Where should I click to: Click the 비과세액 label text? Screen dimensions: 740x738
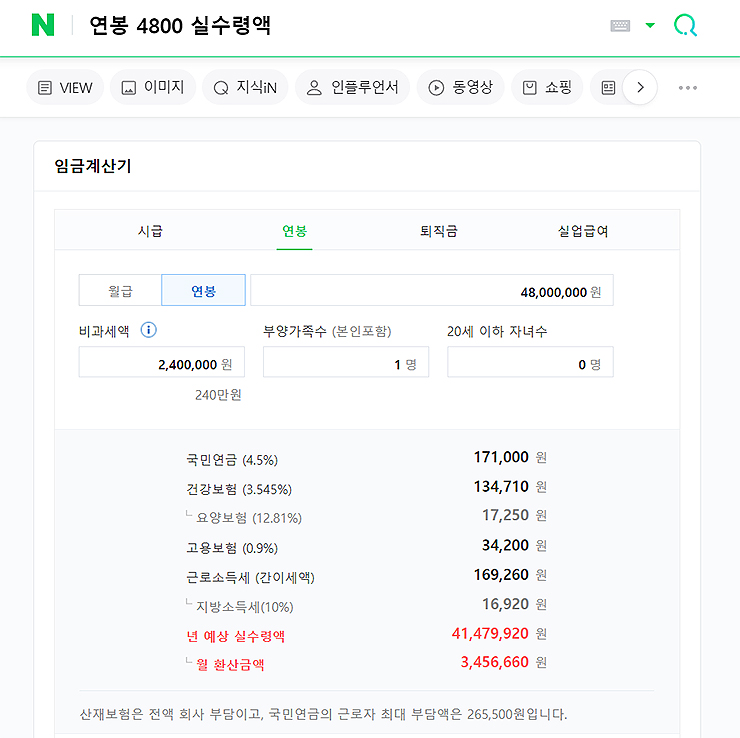click(x=104, y=331)
